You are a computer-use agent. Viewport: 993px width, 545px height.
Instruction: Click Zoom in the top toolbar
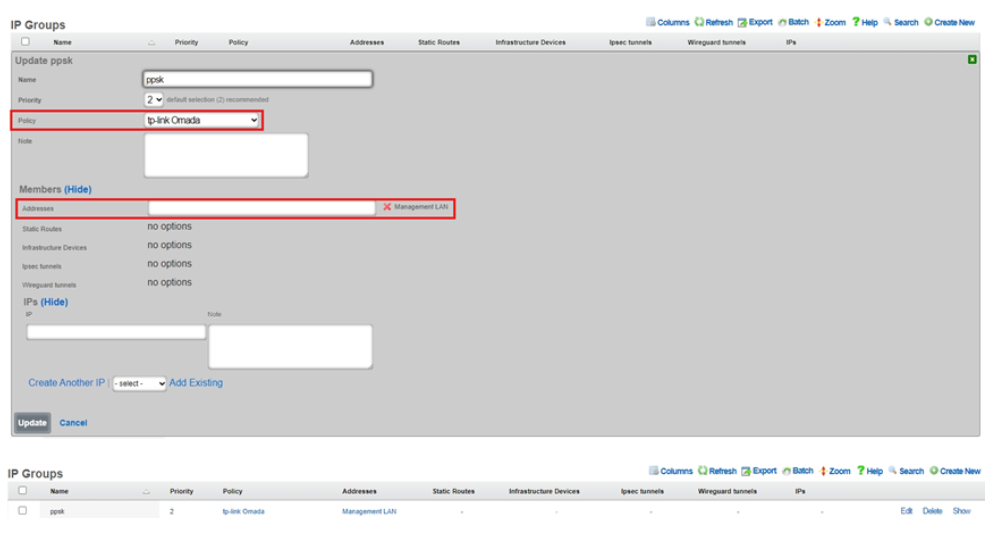(x=830, y=22)
